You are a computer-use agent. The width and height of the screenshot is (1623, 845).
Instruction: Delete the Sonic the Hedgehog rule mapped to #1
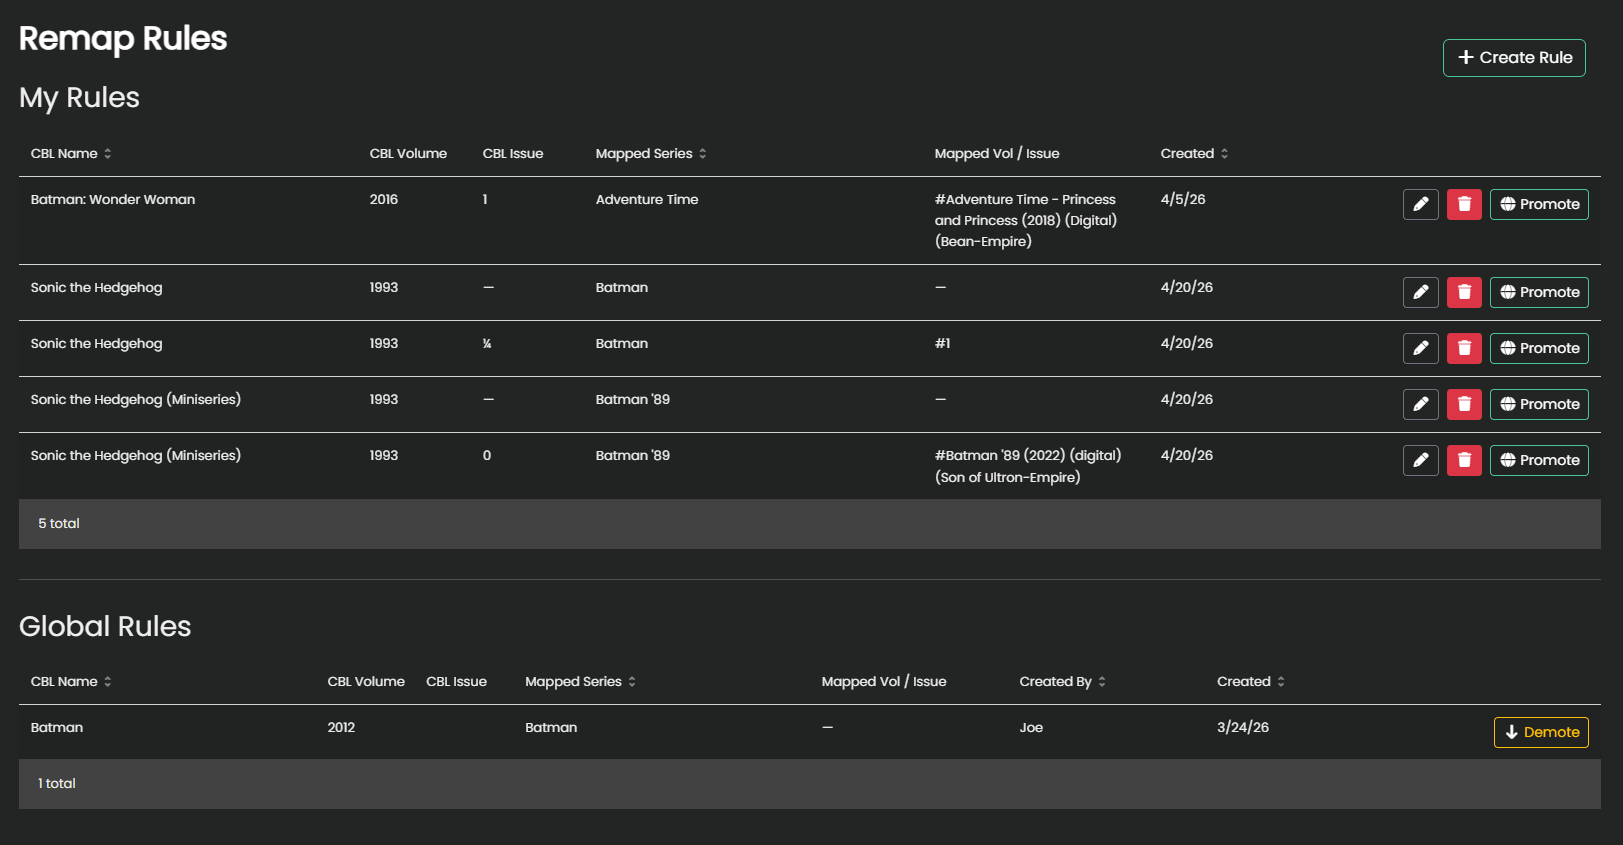coord(1464,348)
